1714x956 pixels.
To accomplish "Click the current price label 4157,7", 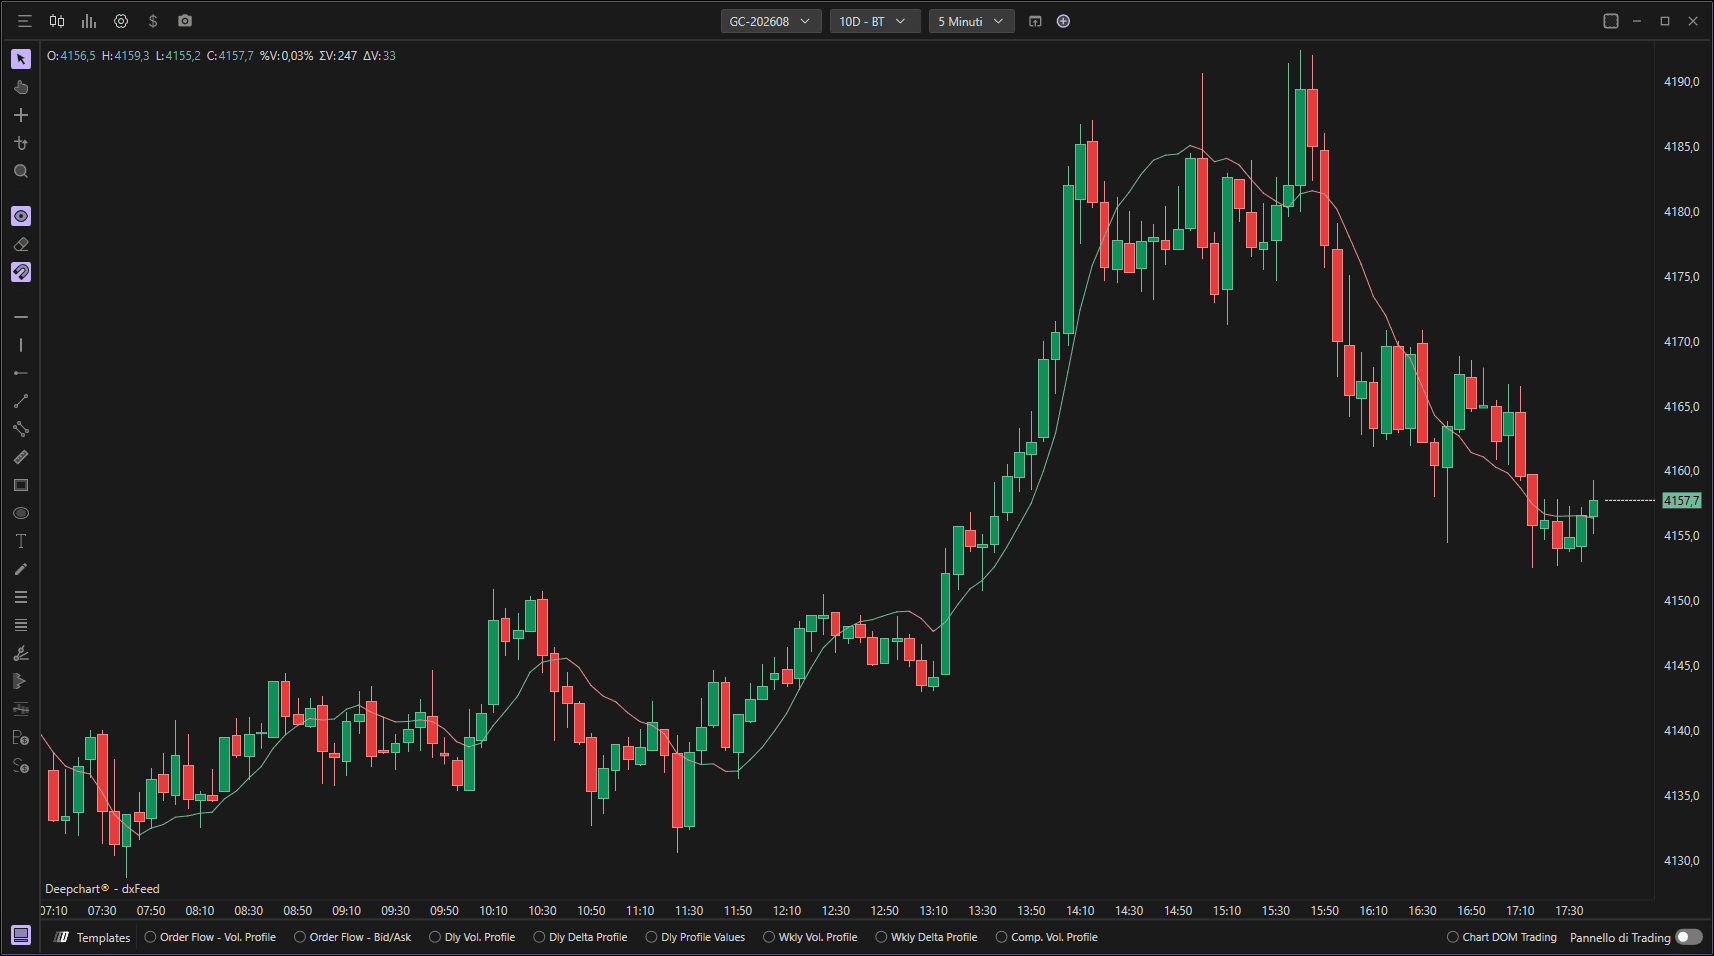I will (1681, 500).
